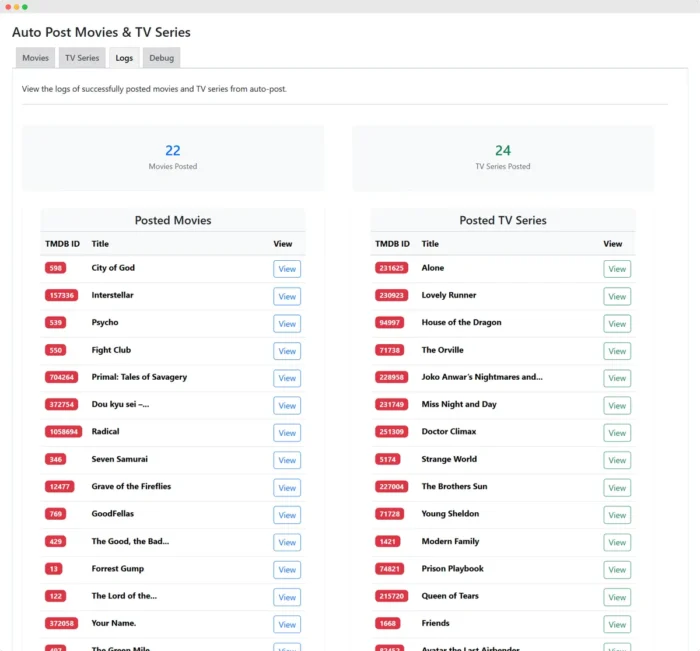Click TMDB ID badge 598
Screen dimensions: 700x651
pos(55,268)
